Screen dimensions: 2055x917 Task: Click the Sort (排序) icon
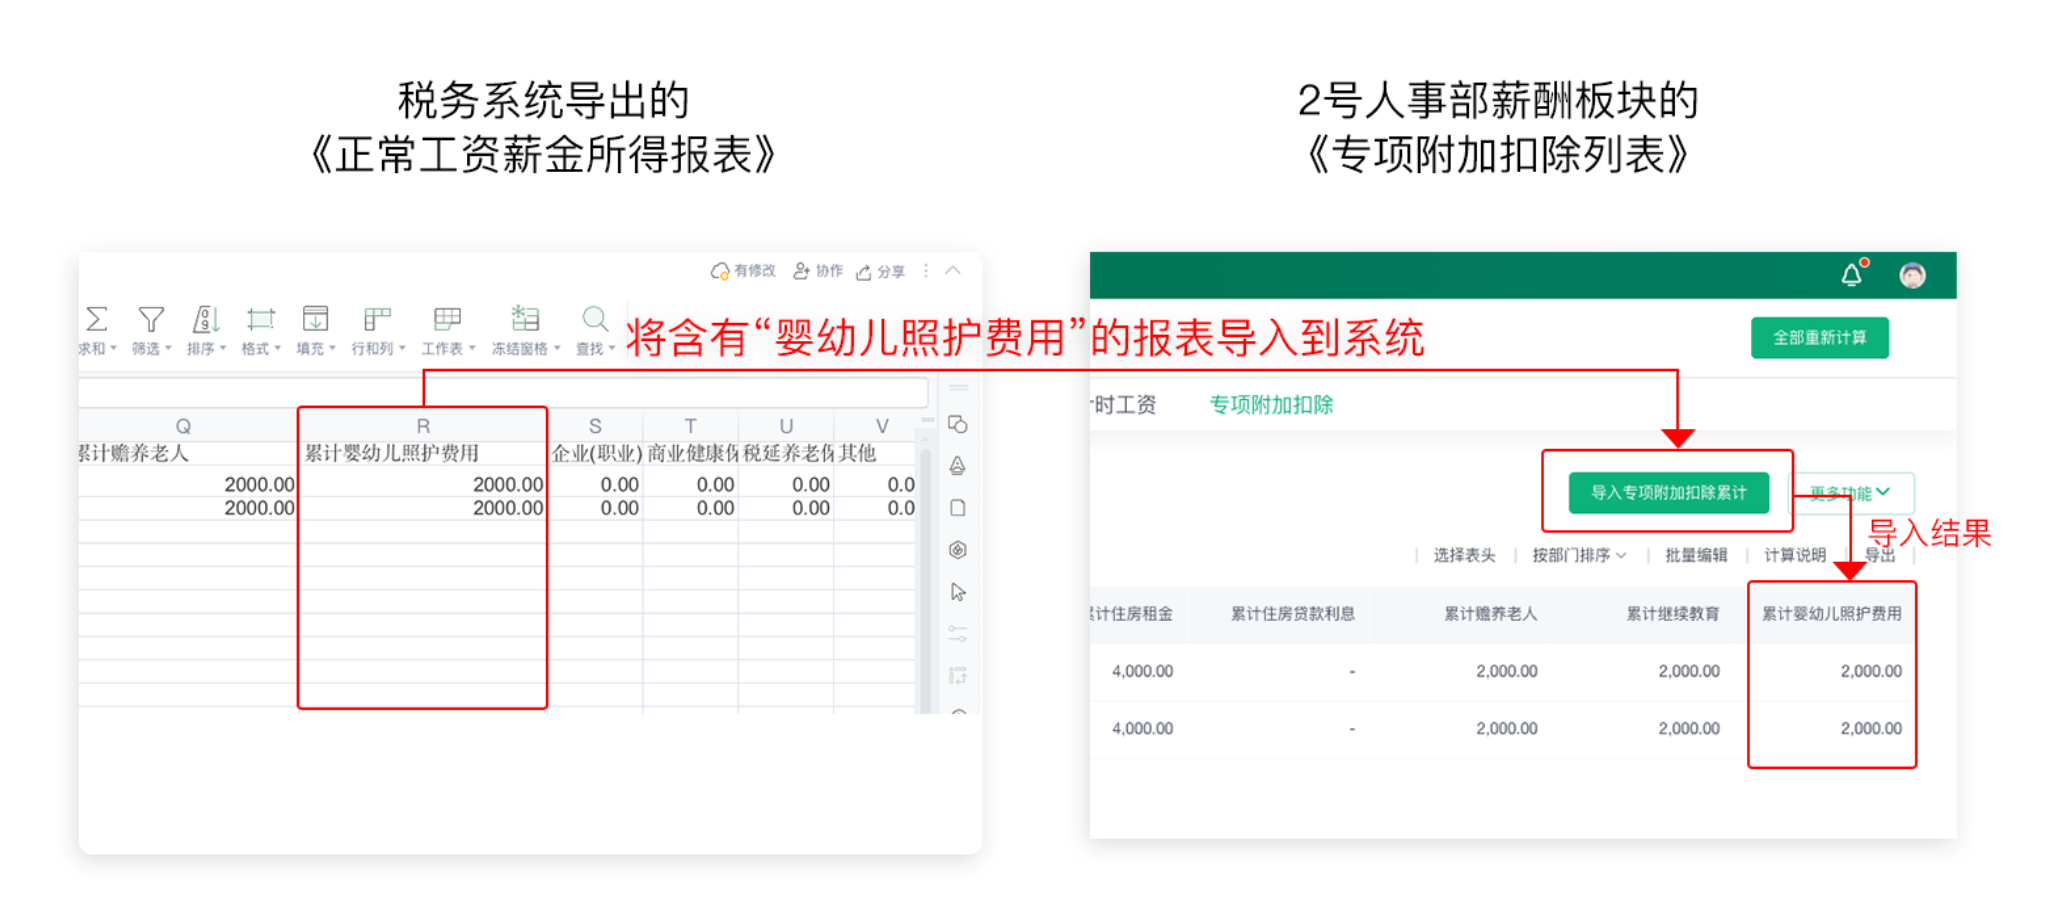click(206, 320)
